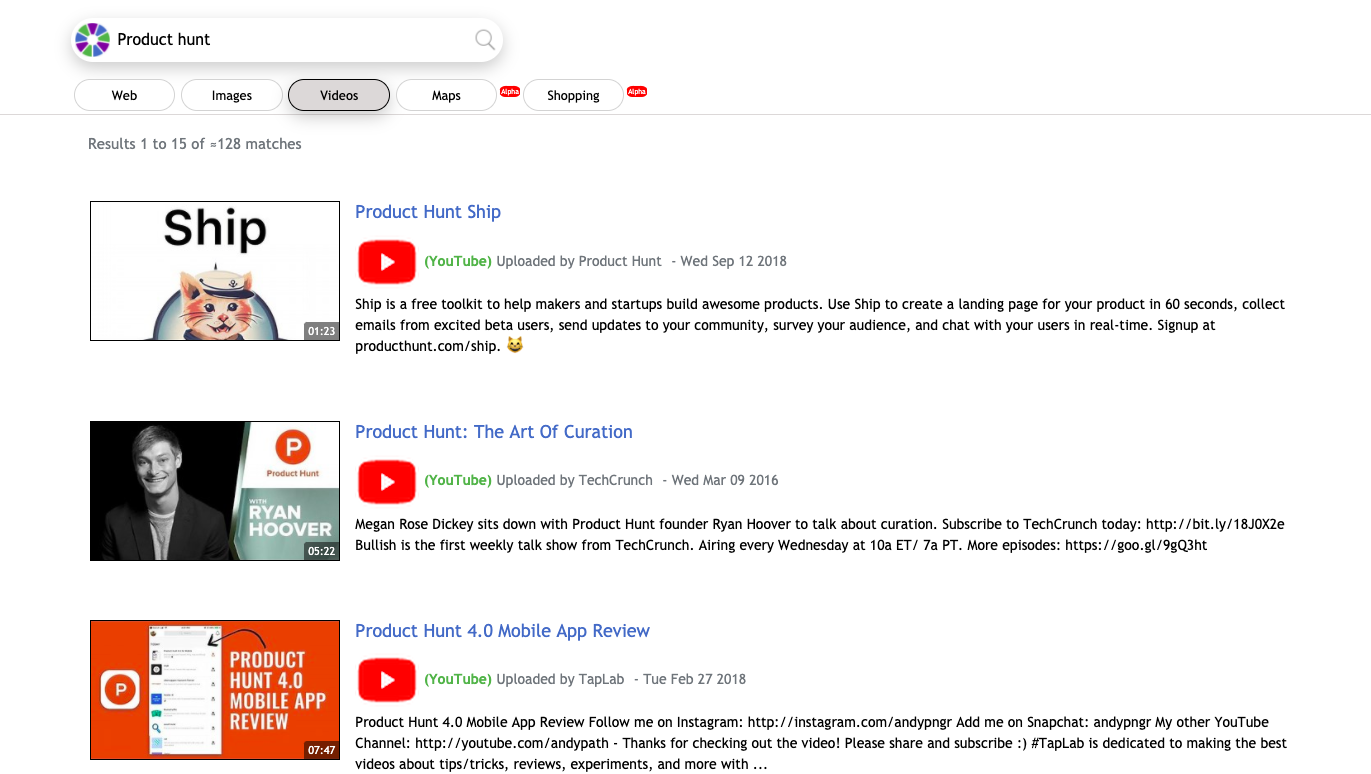Open the Product Hunt Ship video link

428,212
